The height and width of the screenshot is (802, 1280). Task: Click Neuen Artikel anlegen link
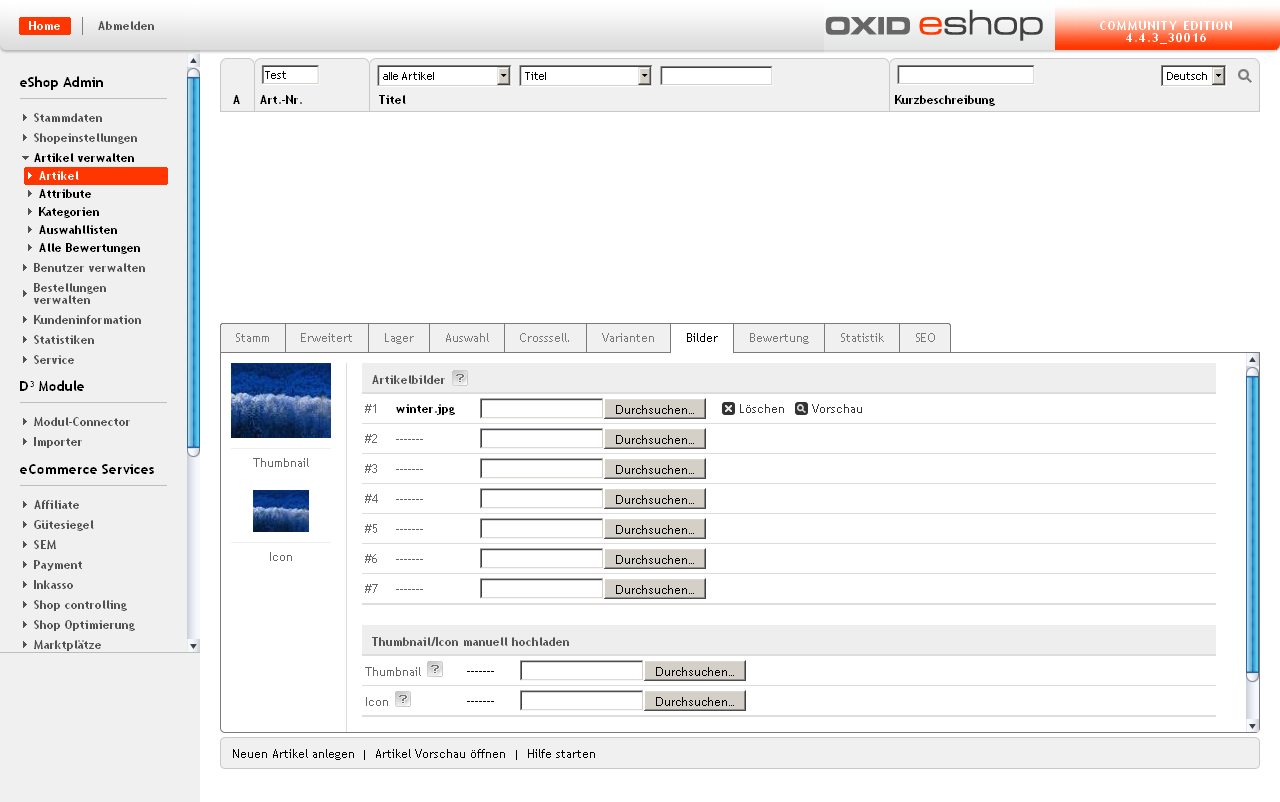[x=293, y=754]
